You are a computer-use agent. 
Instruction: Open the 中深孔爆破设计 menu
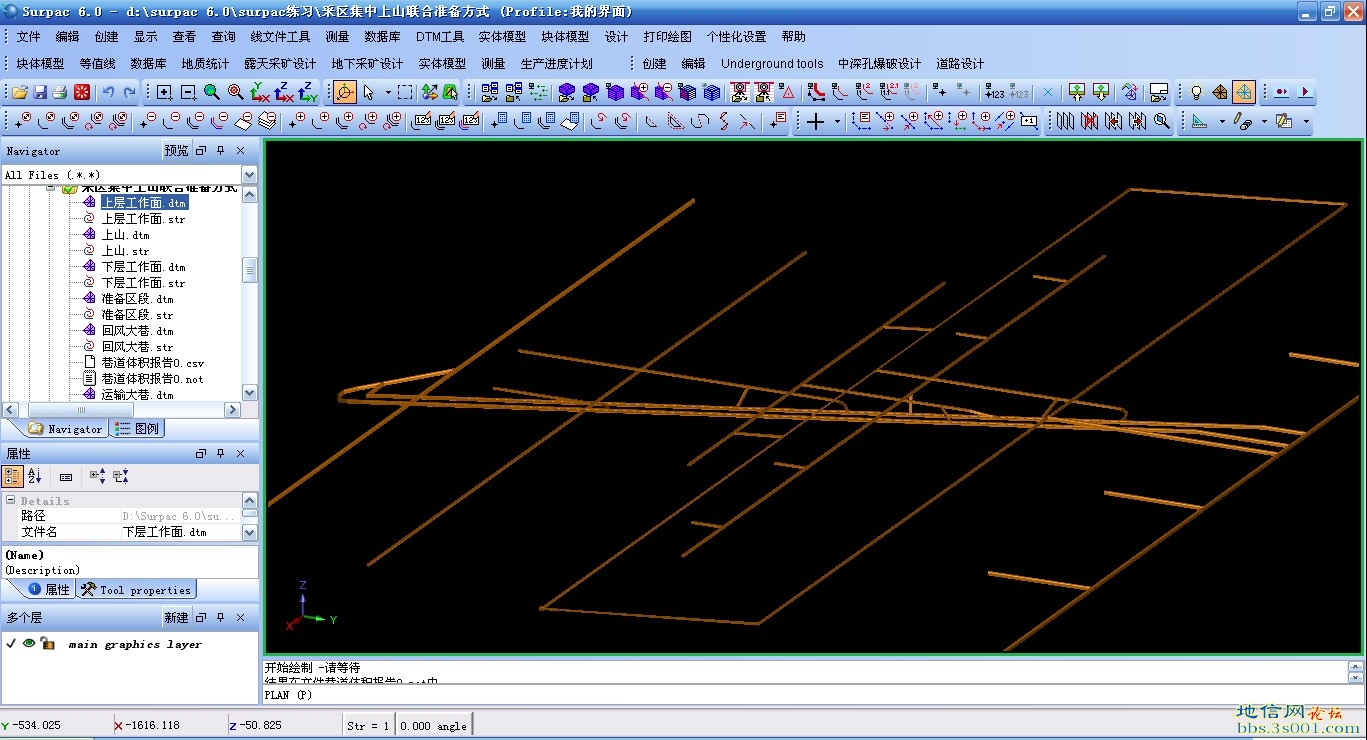click(x=880, y=63)
